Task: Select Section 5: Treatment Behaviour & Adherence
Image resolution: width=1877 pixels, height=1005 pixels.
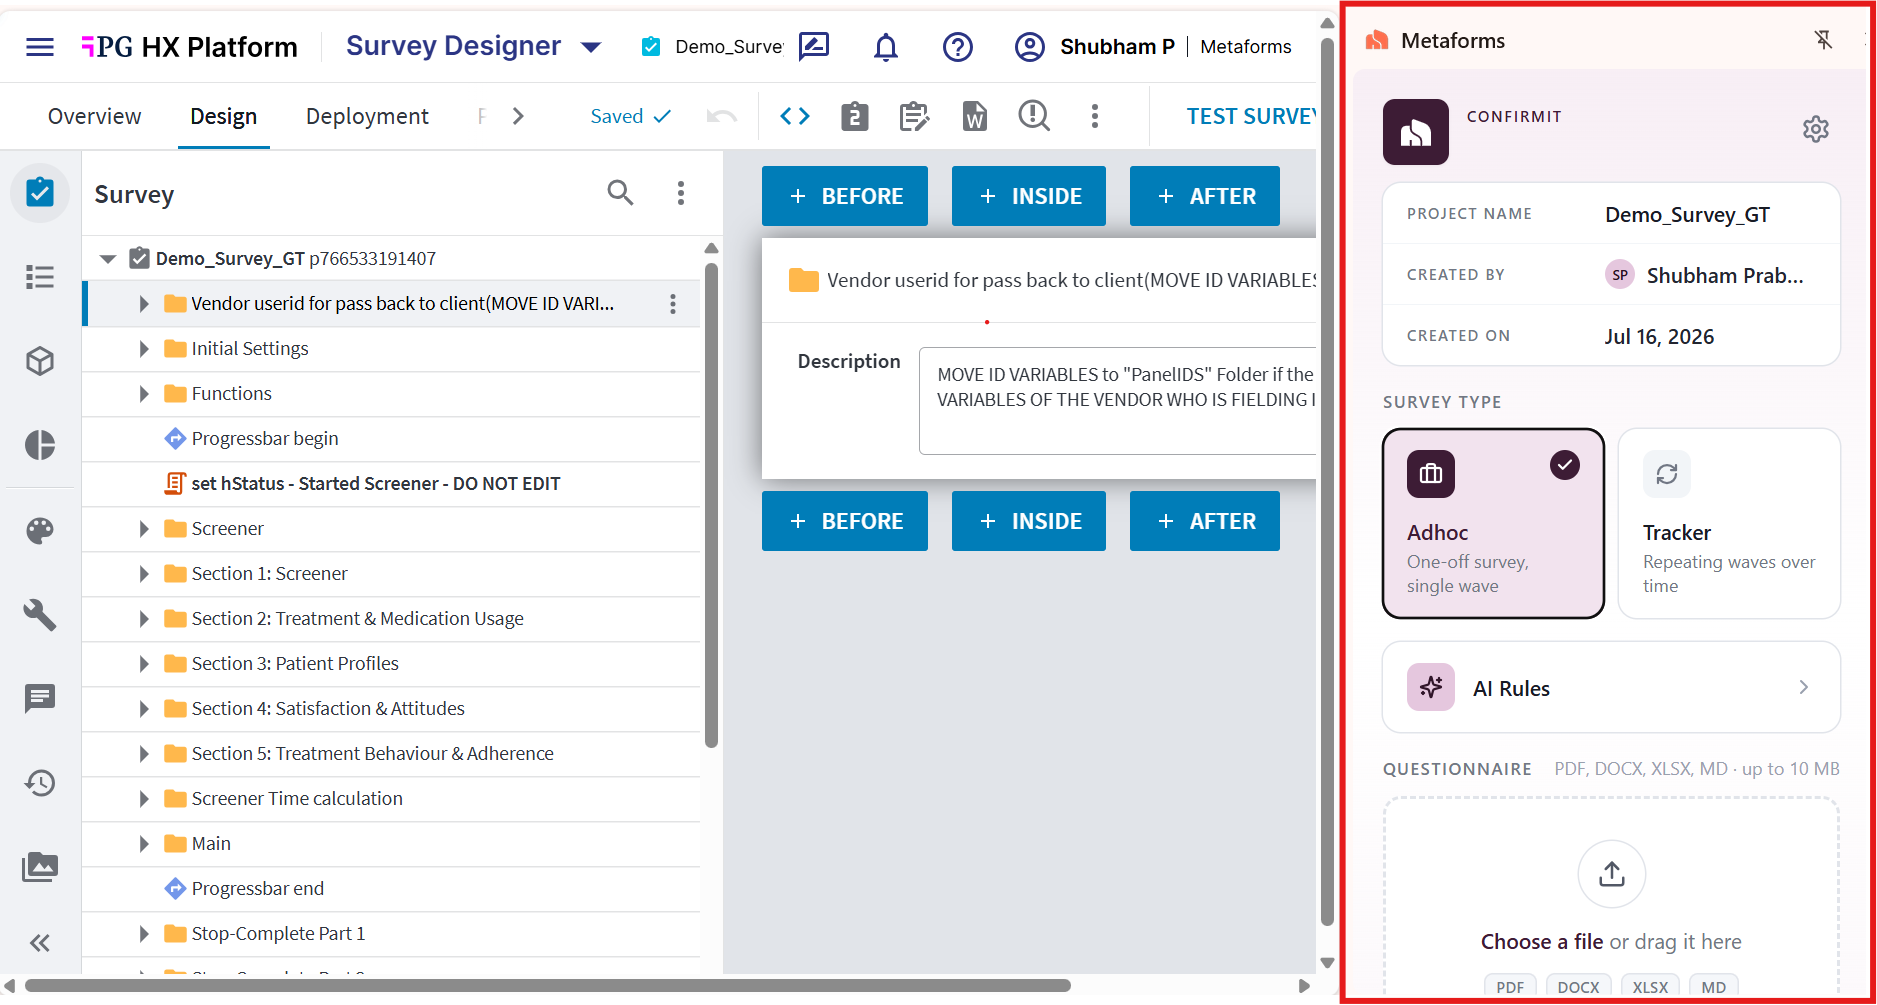Action: pyautogui.click(x=372, y=754)
